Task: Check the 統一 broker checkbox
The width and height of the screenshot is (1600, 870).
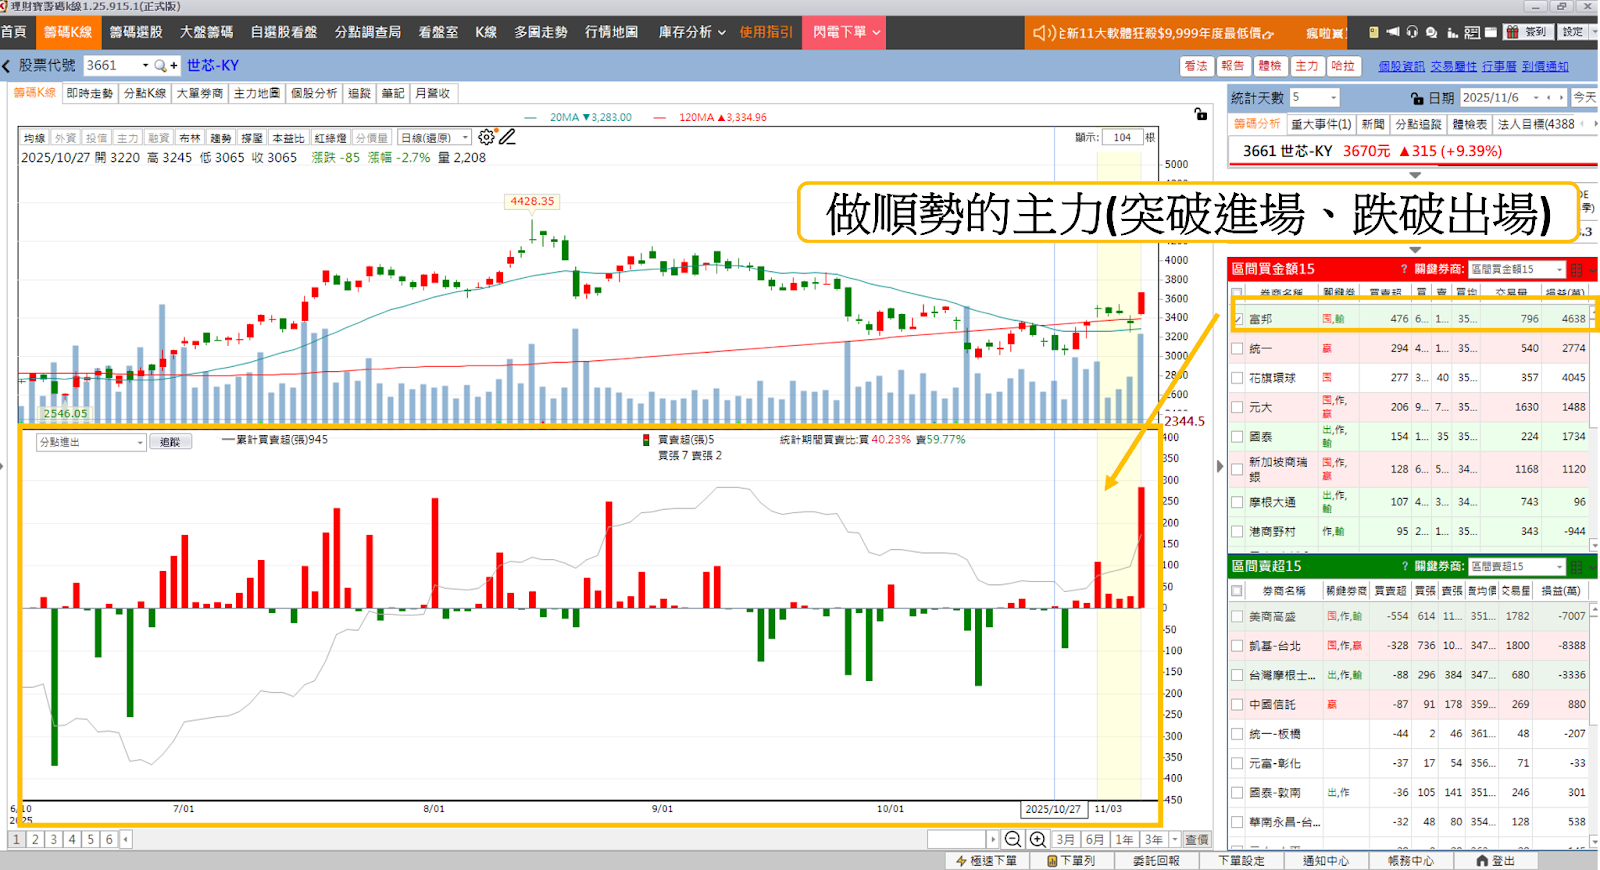Action: tap(1238, 349)
